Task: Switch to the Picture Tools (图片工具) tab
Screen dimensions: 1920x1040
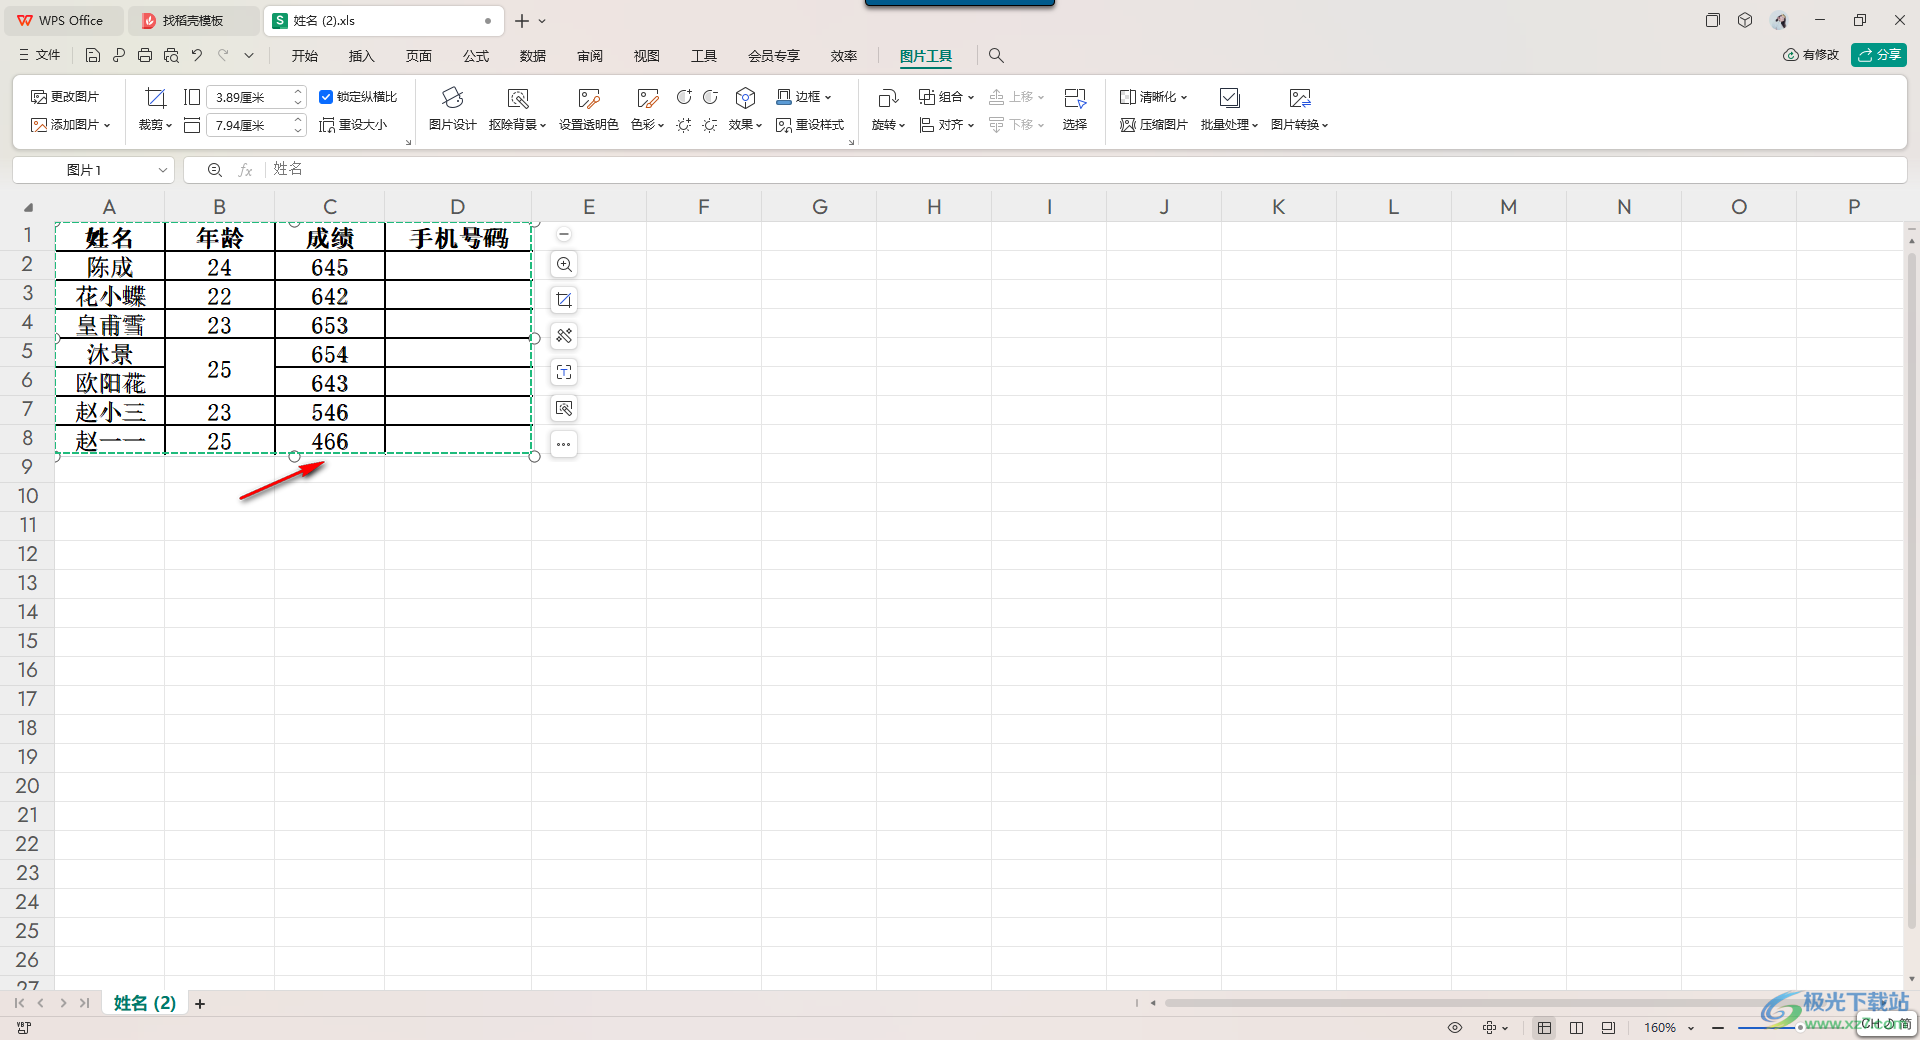Action: 926,56
